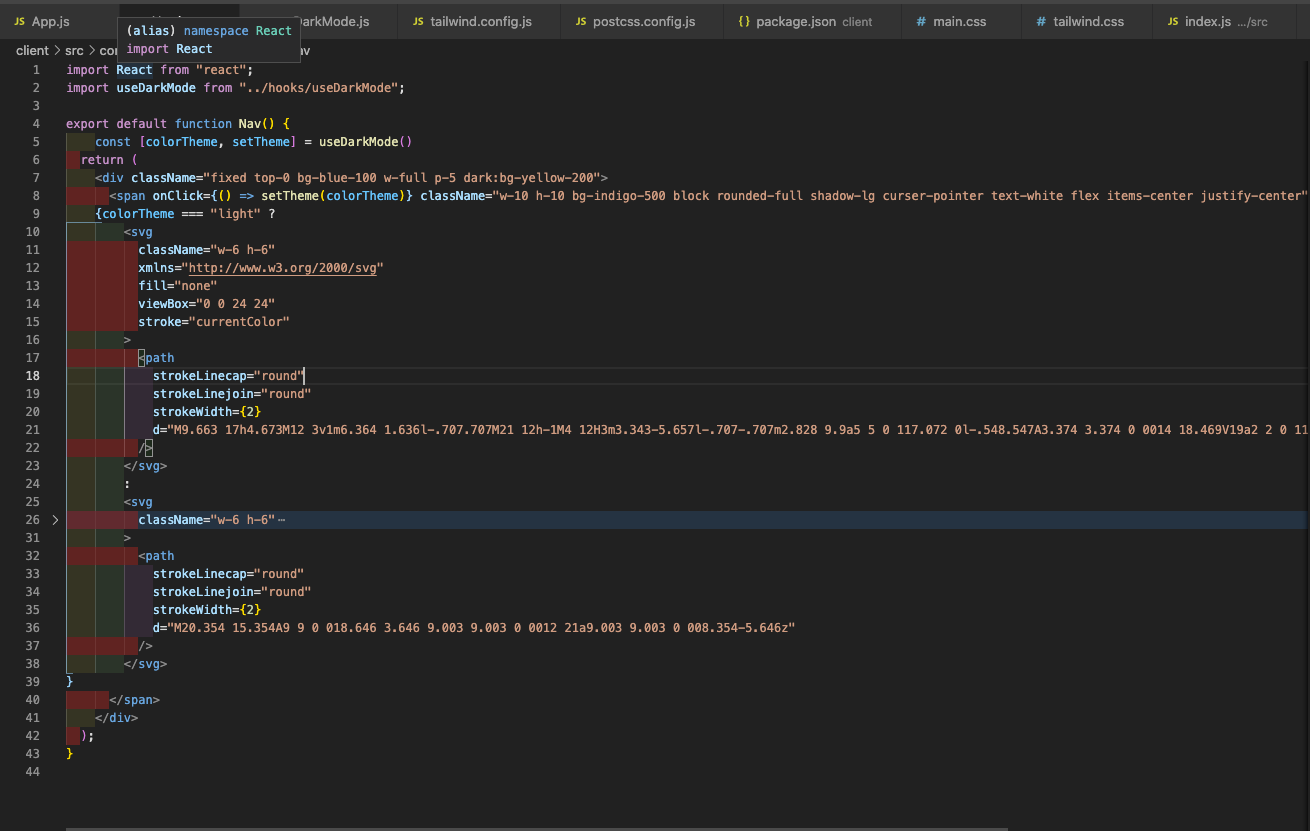Click the fold ellipsis after className on line 26
Screen dimensions: 1310x831
click(281, 520)
